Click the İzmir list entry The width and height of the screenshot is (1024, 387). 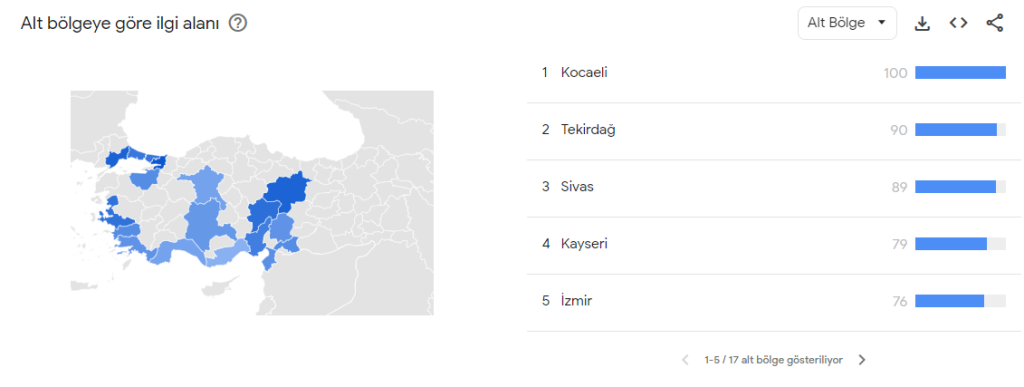pos(773,302)
